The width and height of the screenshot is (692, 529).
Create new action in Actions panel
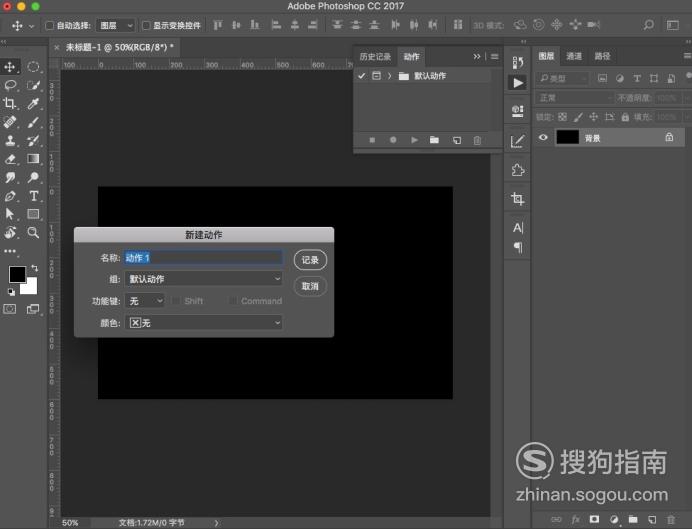pos(457,140)
